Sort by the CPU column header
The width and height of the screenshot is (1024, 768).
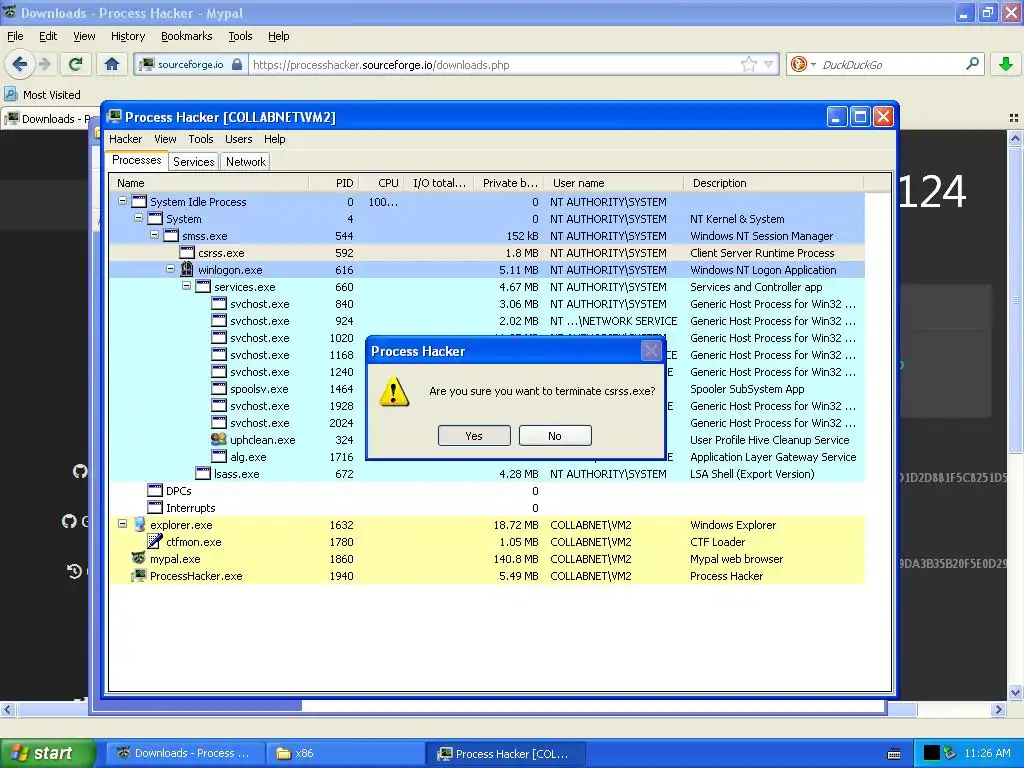click(x=381, y=183)
